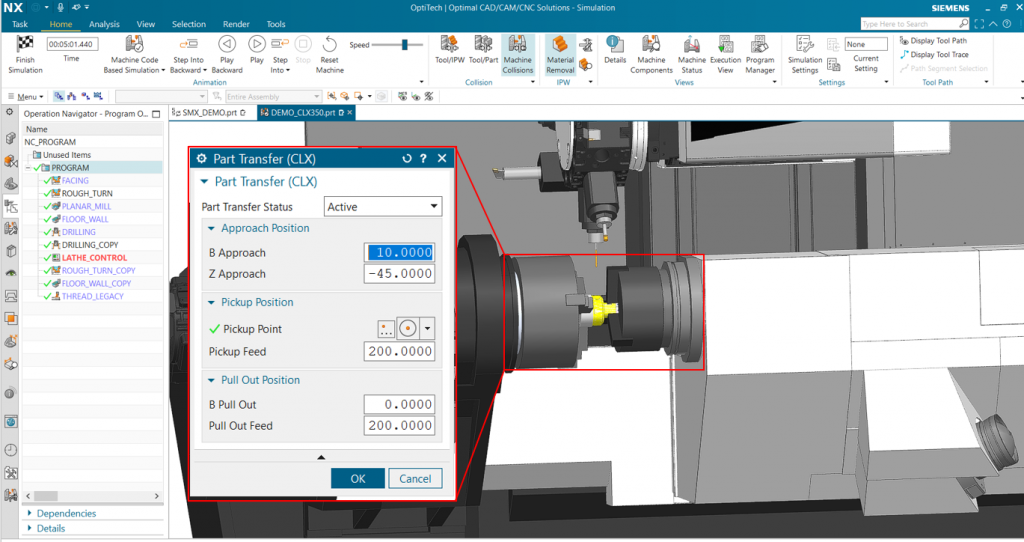This screenshot has width=1024, height=542.
Task: Switch to the Analysis ribbon tab
Action: 104,24
